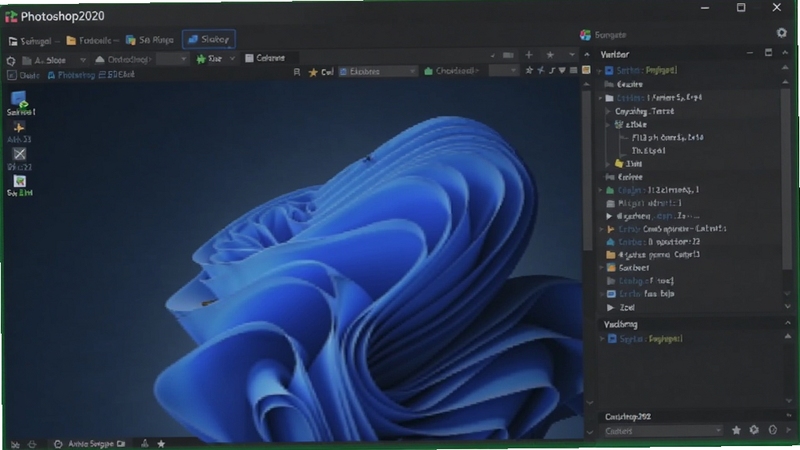Collapse the Vurldor panel with its up chevron
Screen dimensions: 800x450
click(785, 53)
